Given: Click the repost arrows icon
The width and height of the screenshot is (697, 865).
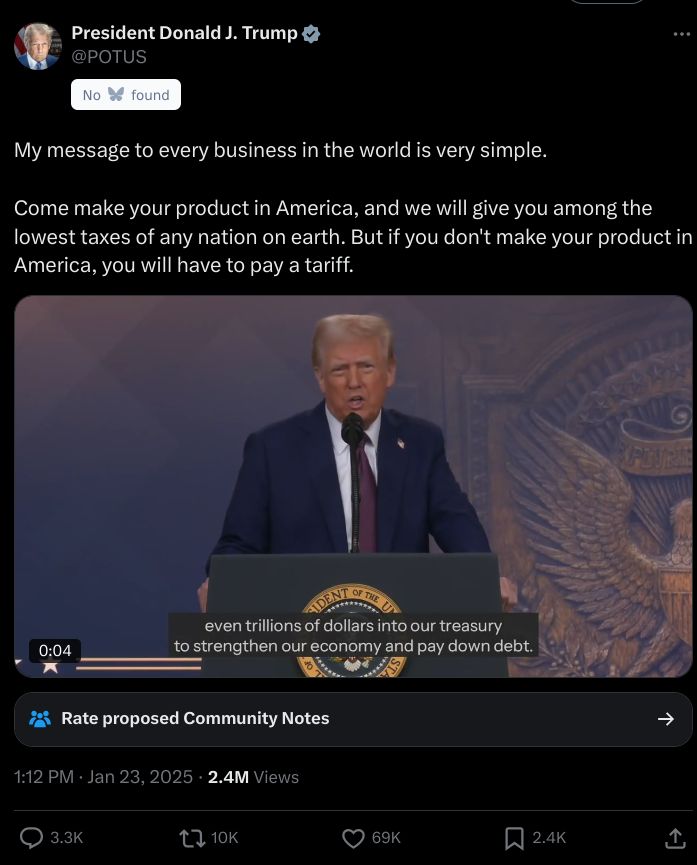Looking at the screenshot, I should 192,838.
